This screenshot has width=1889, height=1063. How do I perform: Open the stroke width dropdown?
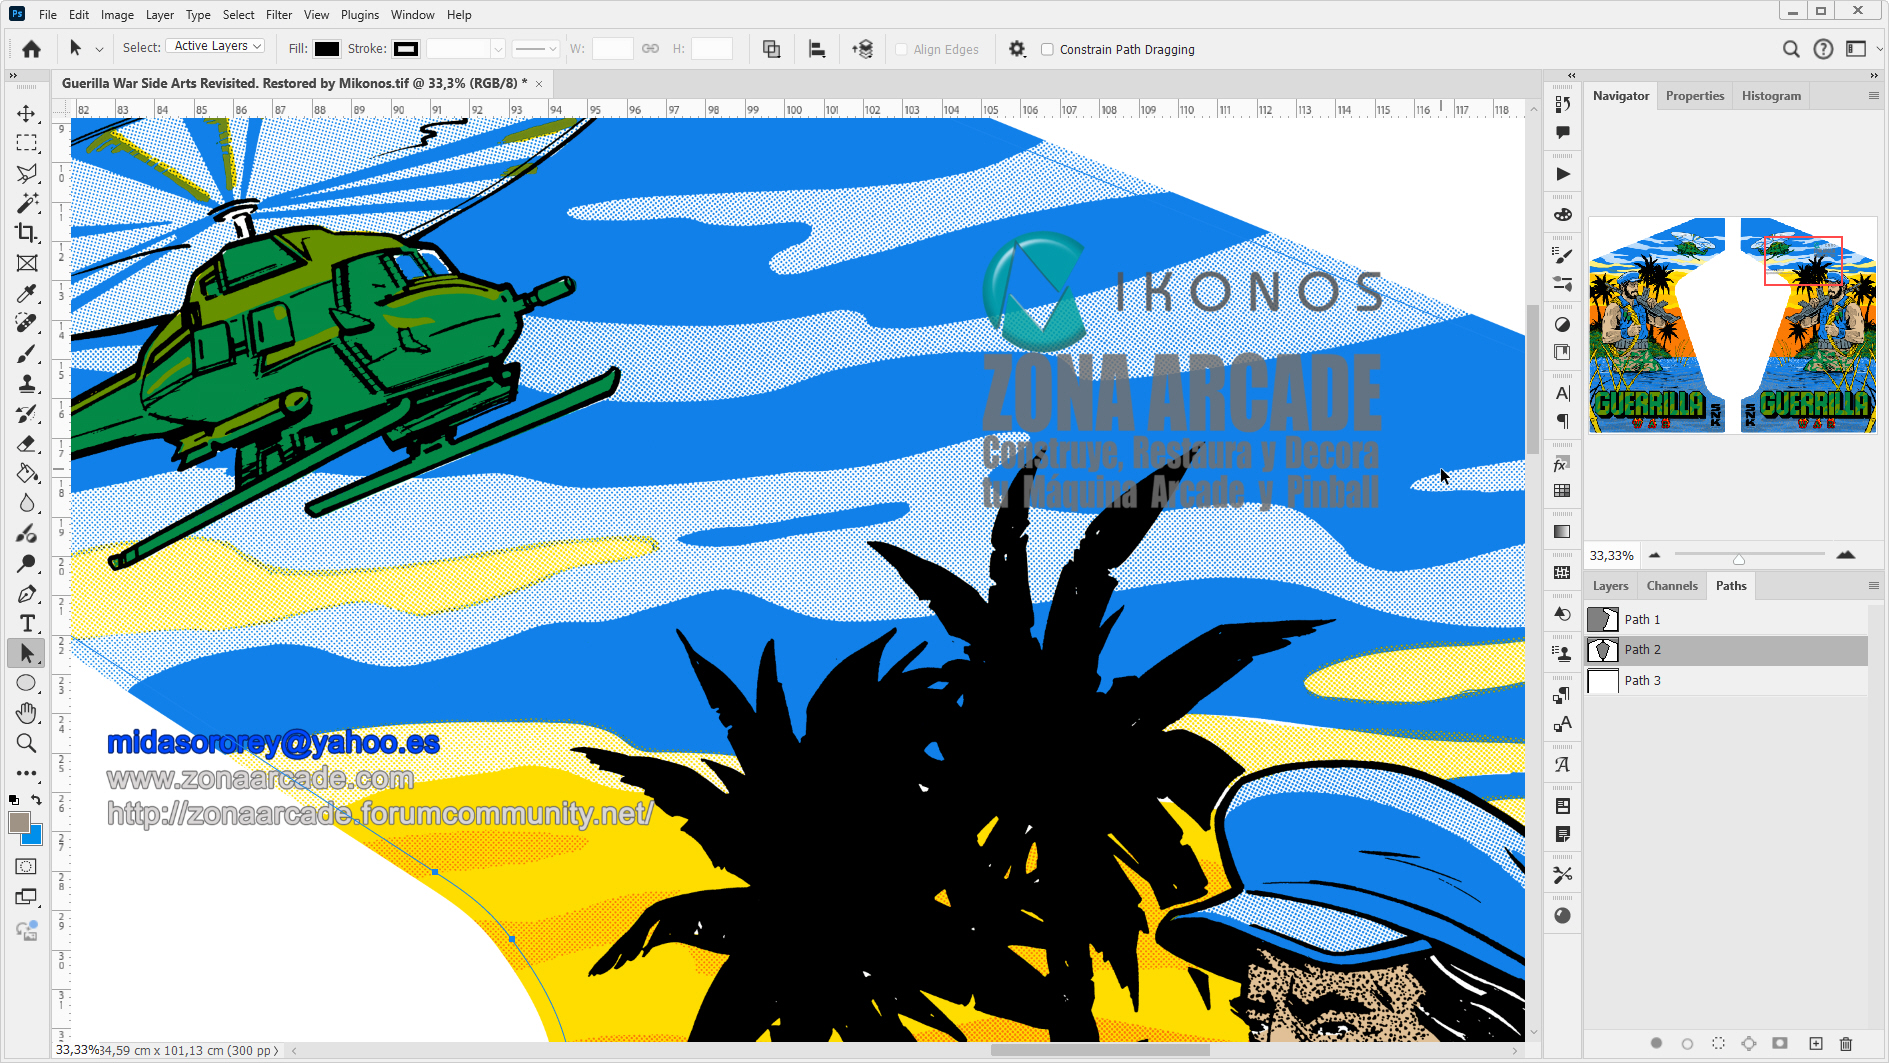click(x=498, y=48)
